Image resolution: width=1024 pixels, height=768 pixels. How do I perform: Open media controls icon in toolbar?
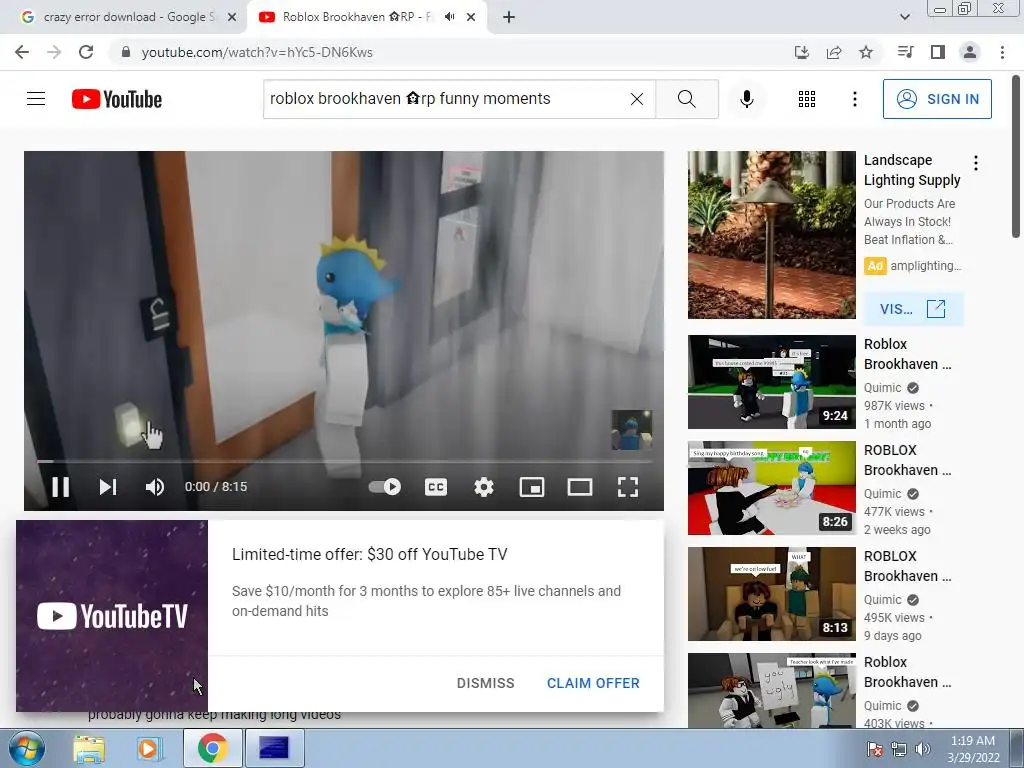click(905, 52)
